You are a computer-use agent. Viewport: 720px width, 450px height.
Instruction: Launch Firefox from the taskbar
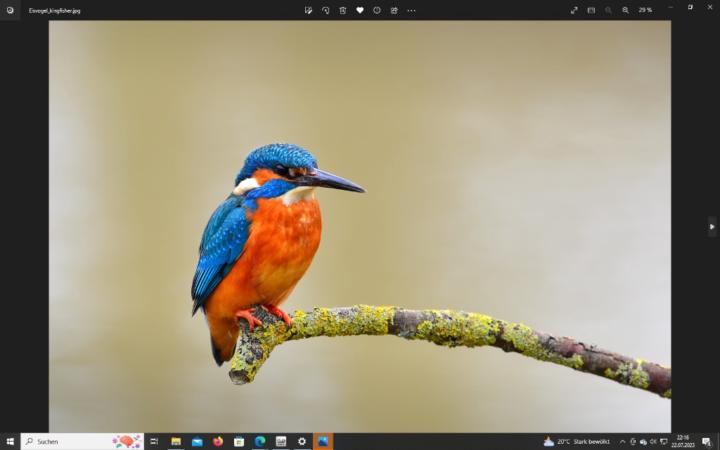coord(218,441)
